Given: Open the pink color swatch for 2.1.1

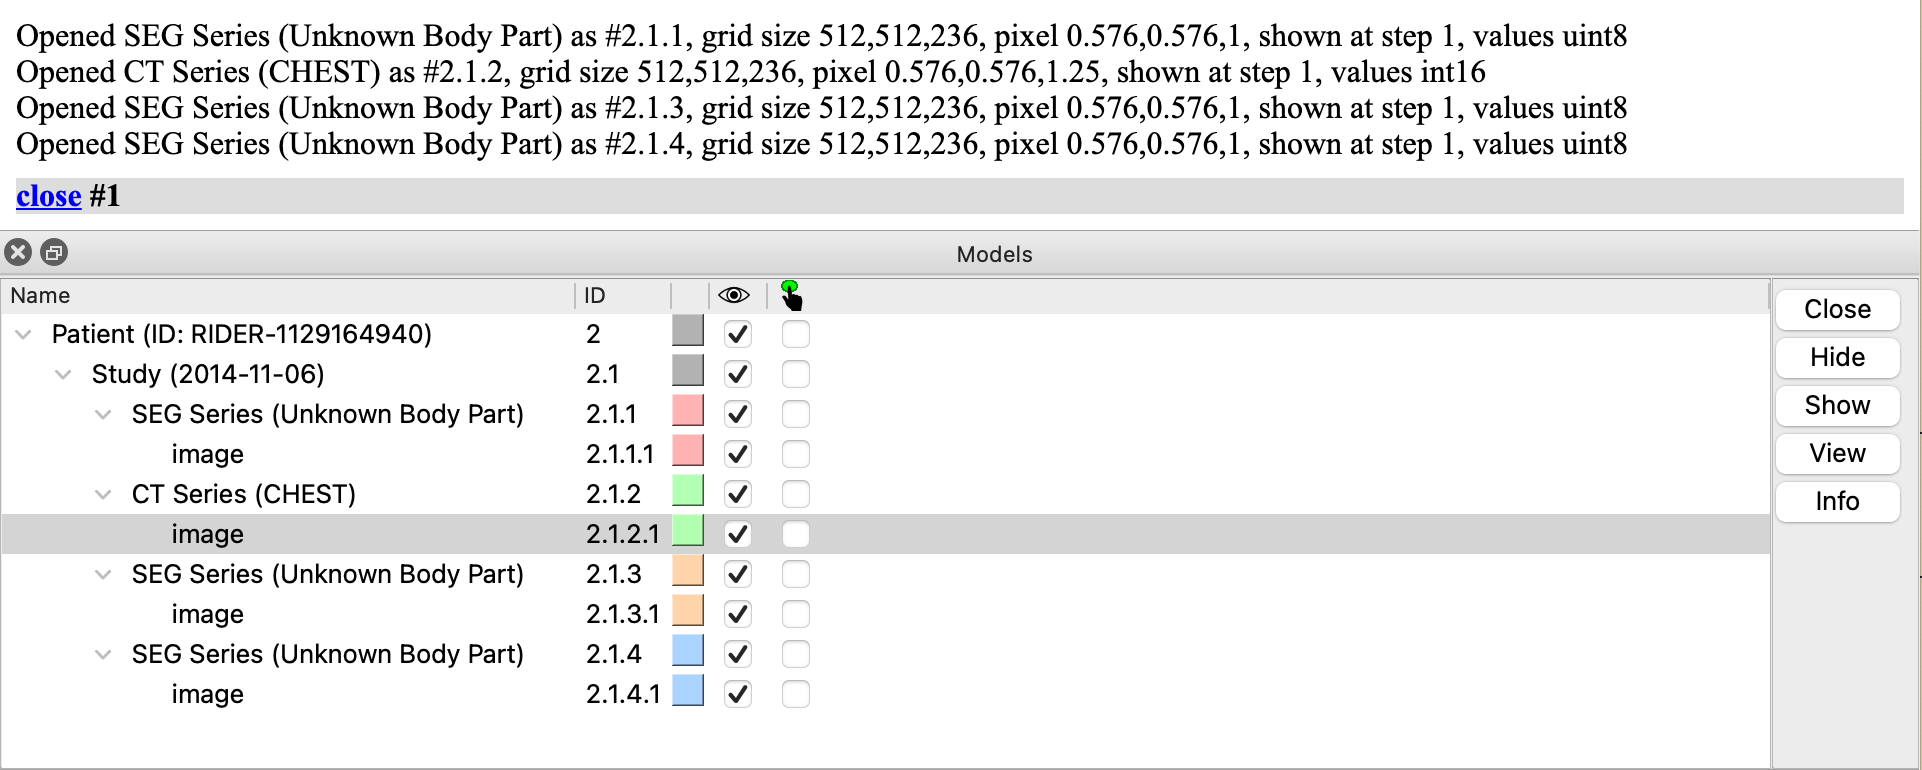Looking at the screenshot, I should [688, 412].
